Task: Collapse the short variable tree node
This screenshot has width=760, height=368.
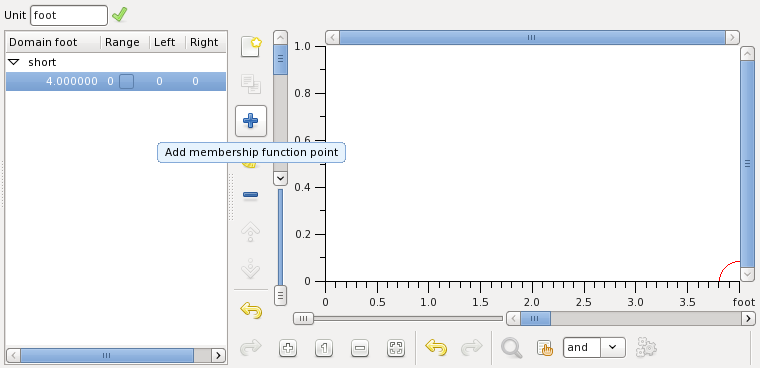Action: [x=15, y=62]
